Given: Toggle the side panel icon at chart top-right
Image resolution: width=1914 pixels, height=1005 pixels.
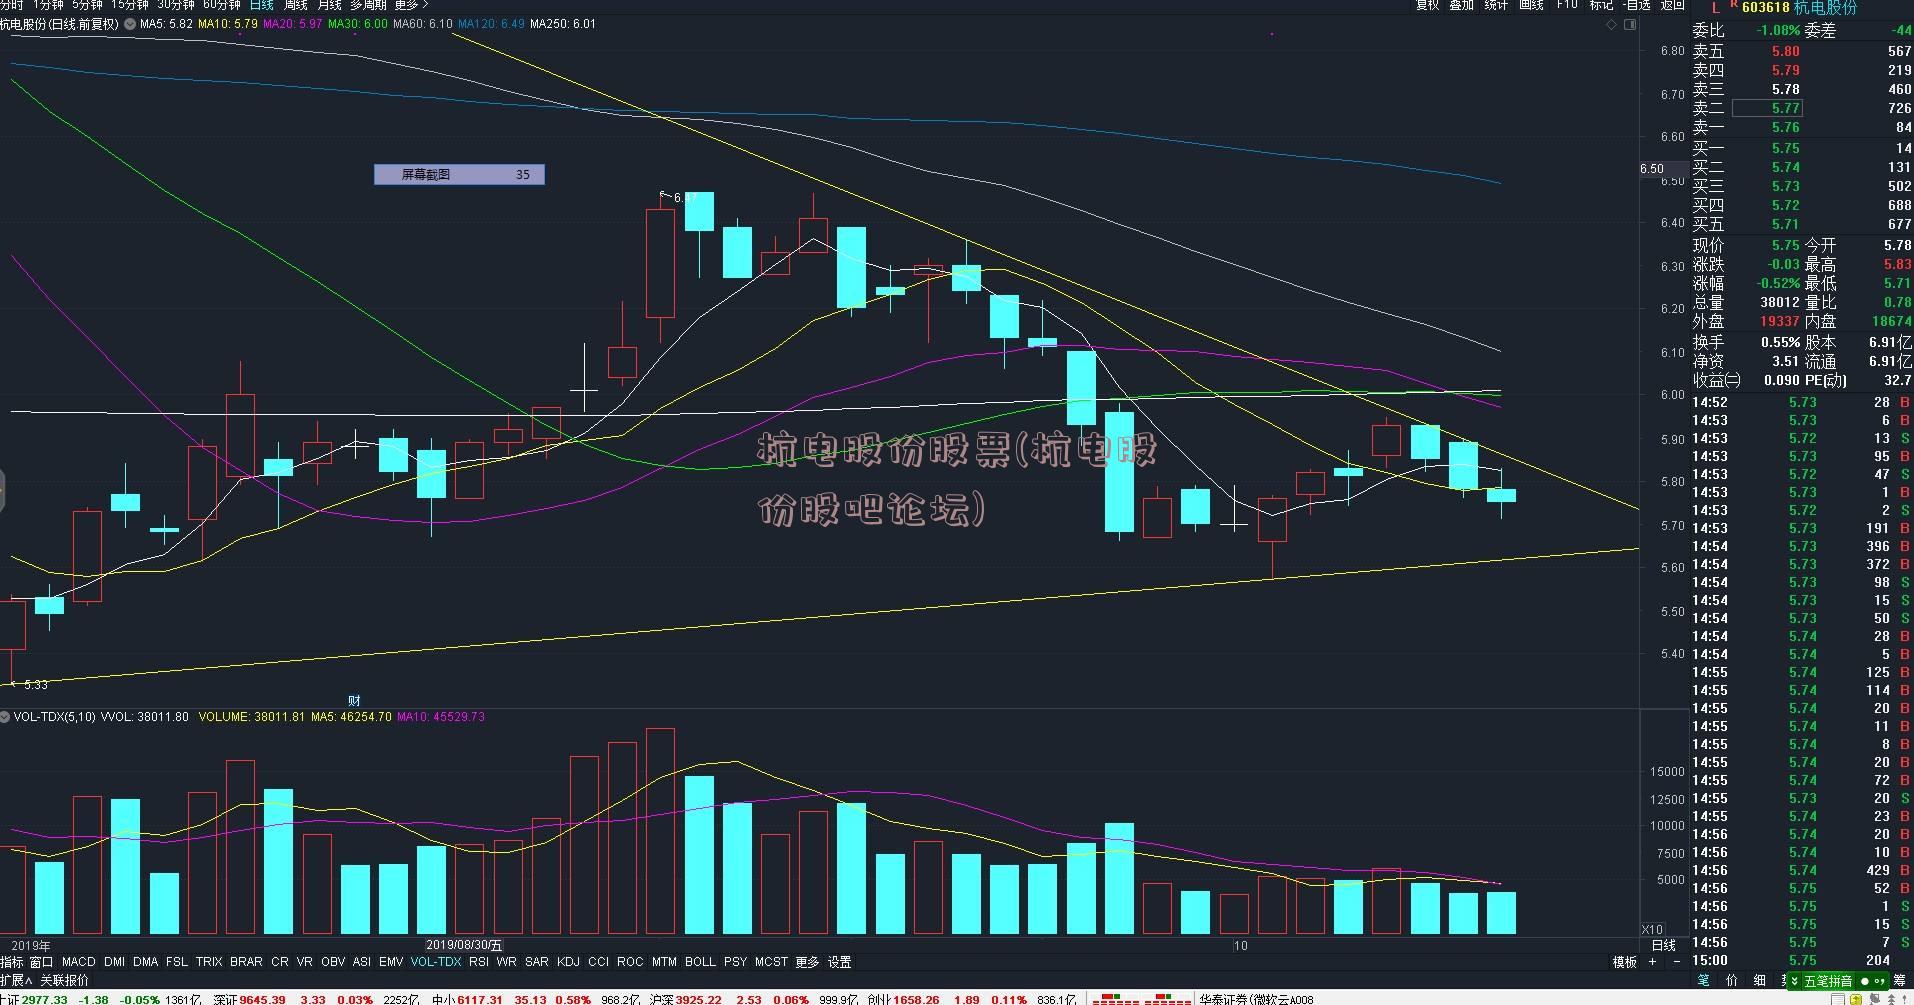Looking at the screenshot, I should [x=1630, y=25].
